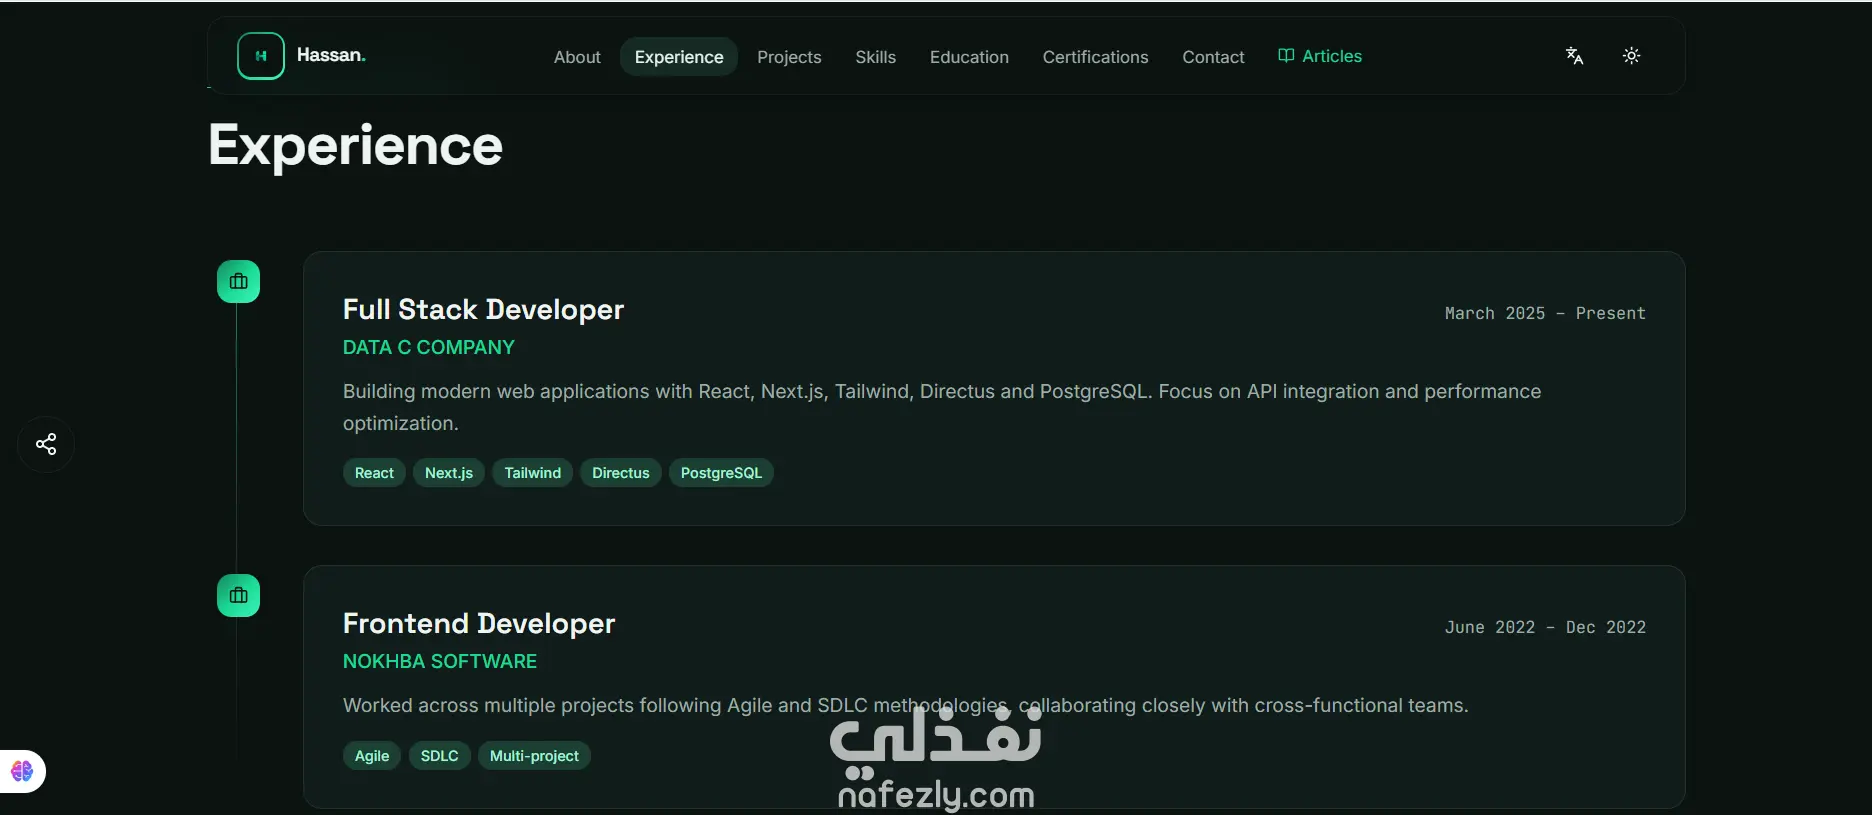The image size is (1872, 815).
Task: Click the Worked across multiple projects description
Action: point(905,706)
